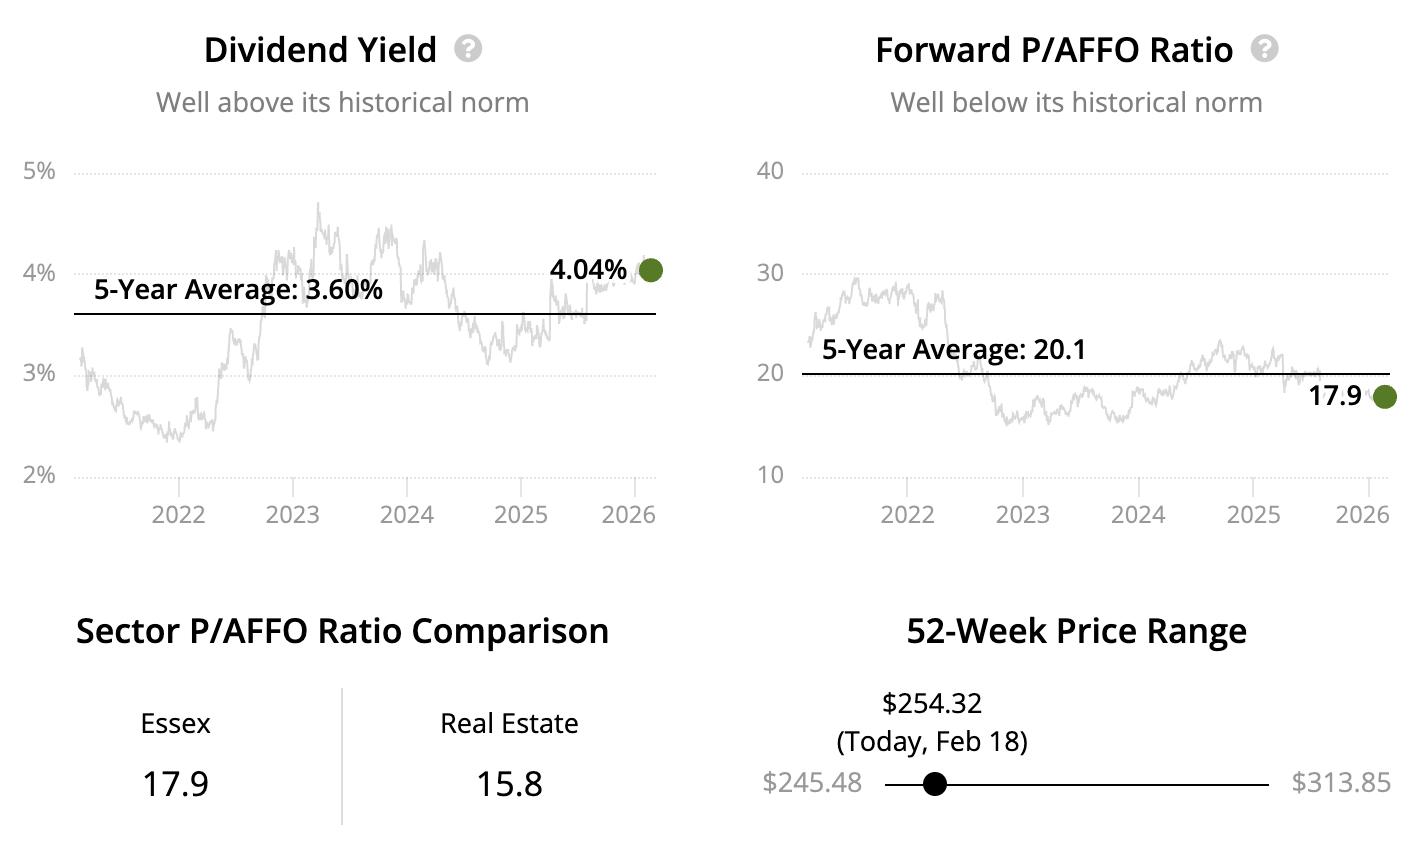Click the Real Estate sector value 15.8
The width and height of the screenshot is (1416, 850).
point(509,783)
